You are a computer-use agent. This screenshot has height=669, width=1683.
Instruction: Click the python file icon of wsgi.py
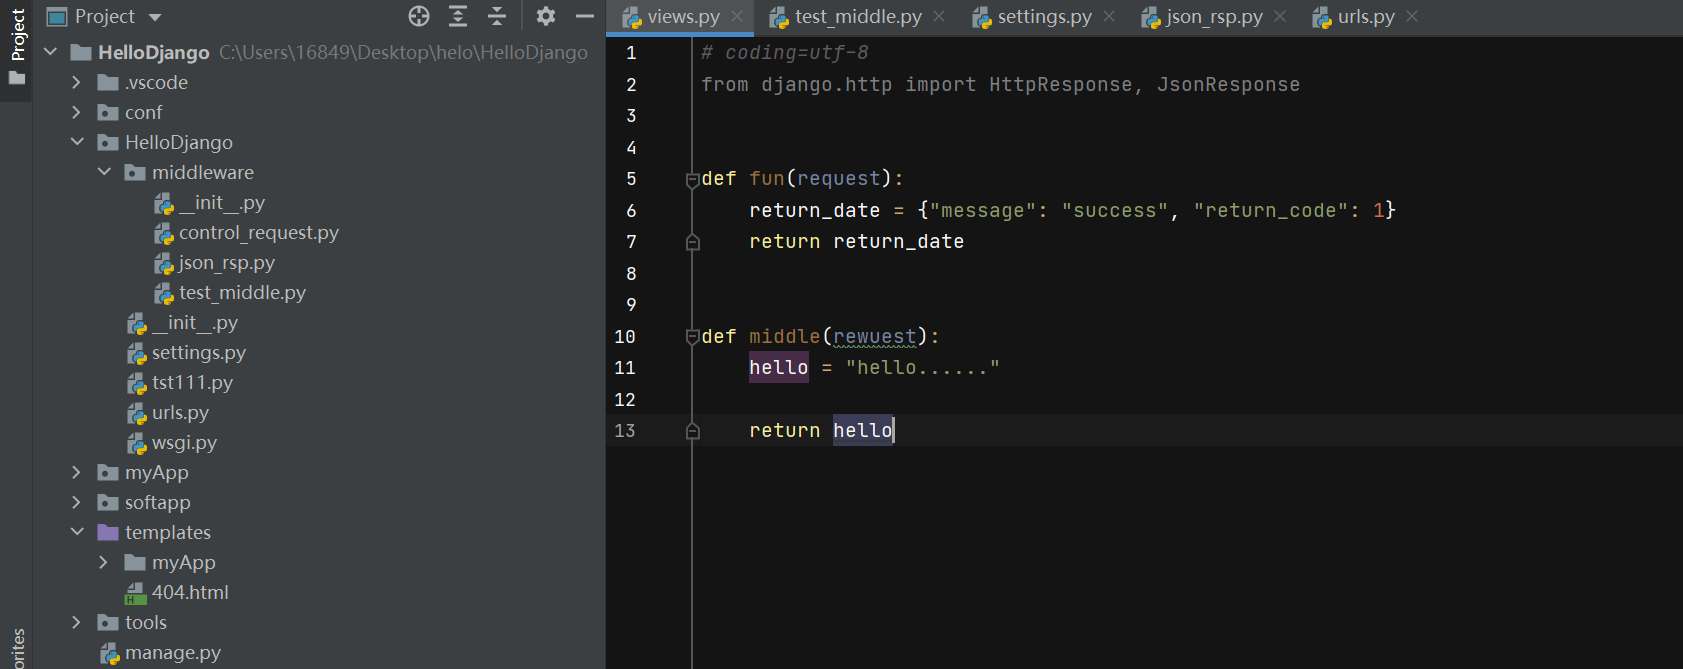[x=137, y=442]
